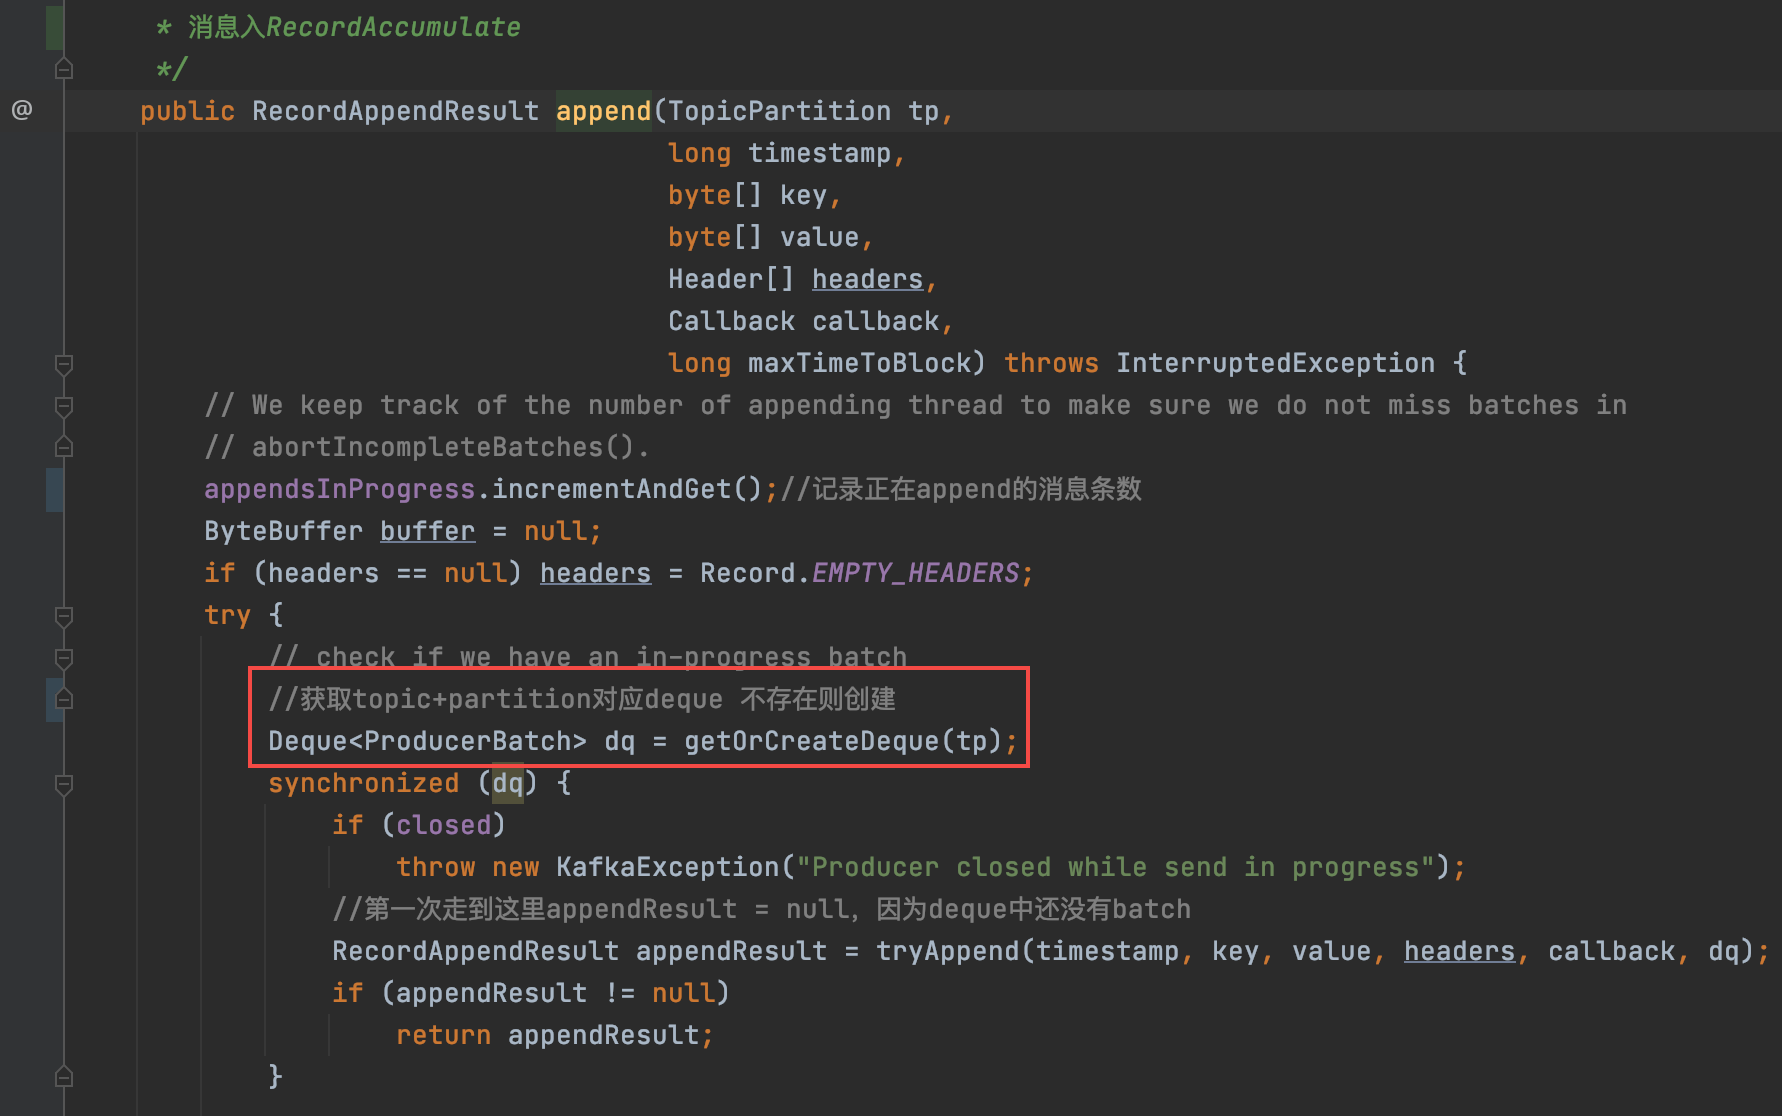
Task: Collapse fold marker at 'check if we have' comment
Action: pyautogui.click(x=64, y=658)
